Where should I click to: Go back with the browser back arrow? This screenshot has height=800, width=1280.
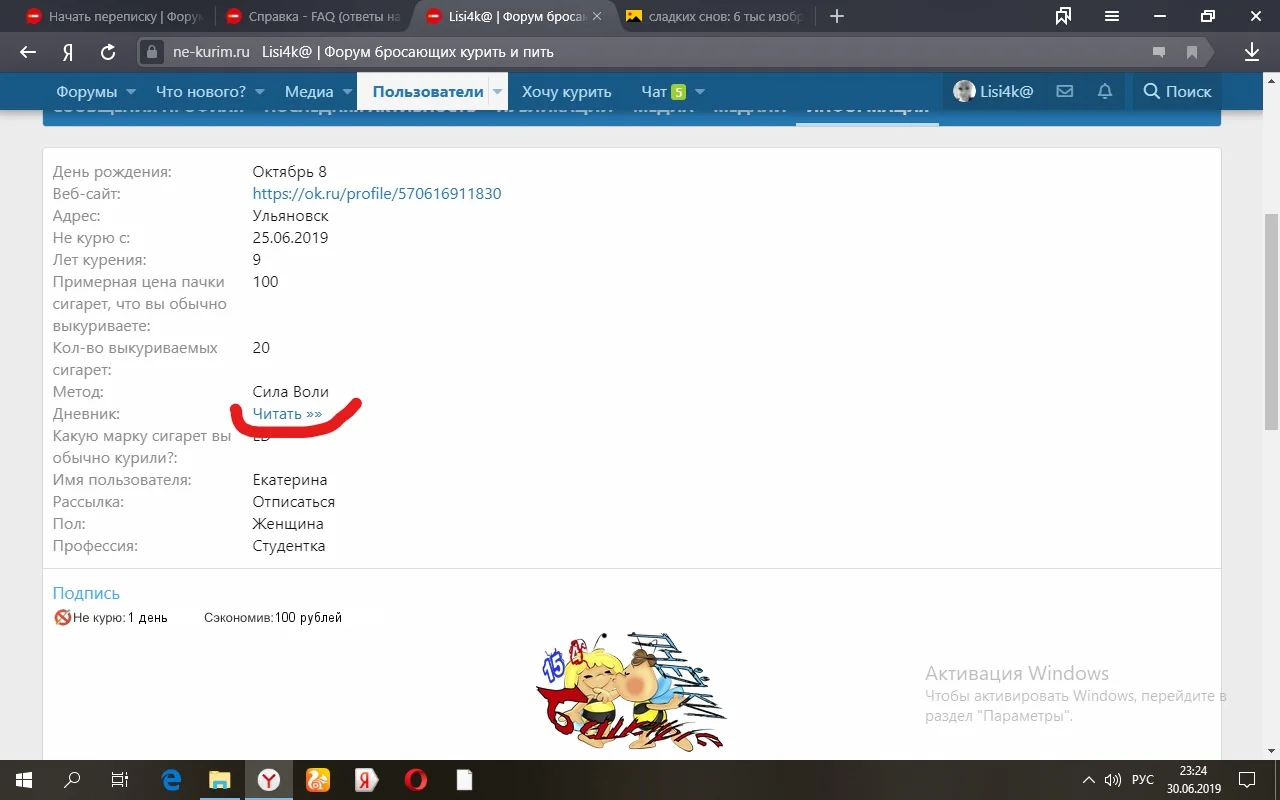28,52
